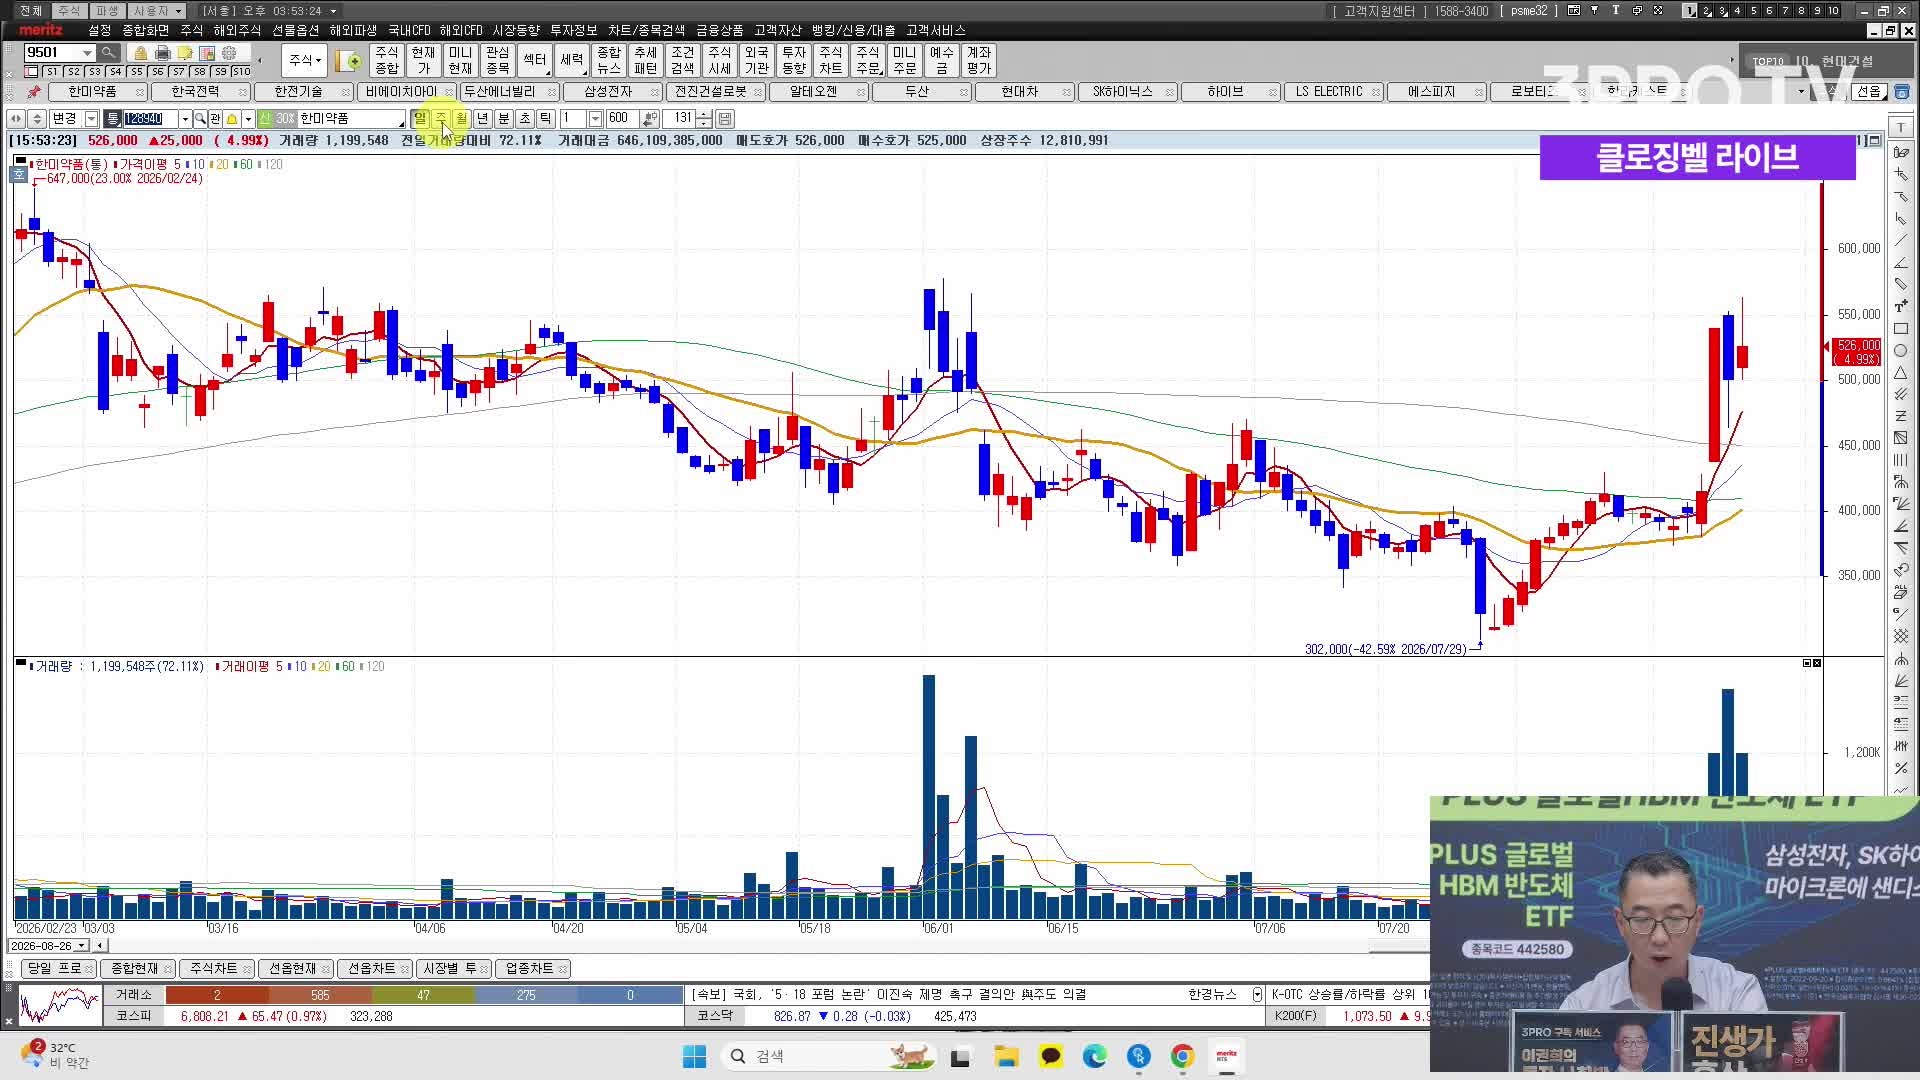Open File Explorer from the taskbar
This screenshot has height=1080, width=1920.
1006,1056
